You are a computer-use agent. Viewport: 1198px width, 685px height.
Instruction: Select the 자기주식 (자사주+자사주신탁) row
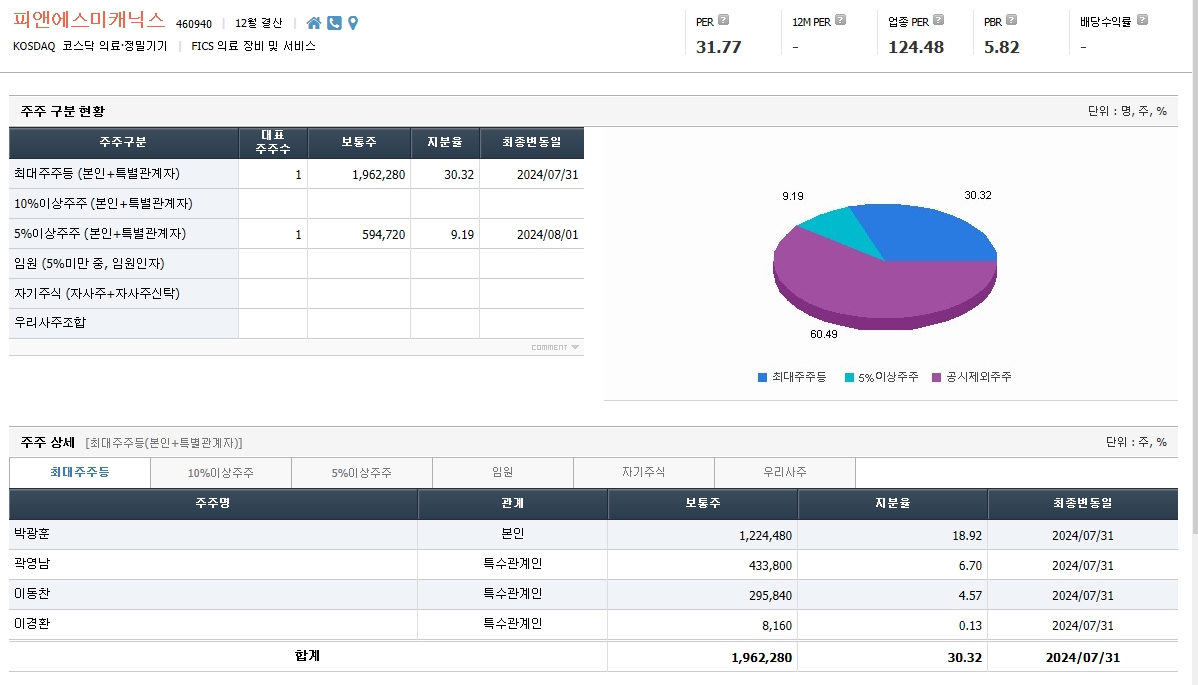point(296,293)
